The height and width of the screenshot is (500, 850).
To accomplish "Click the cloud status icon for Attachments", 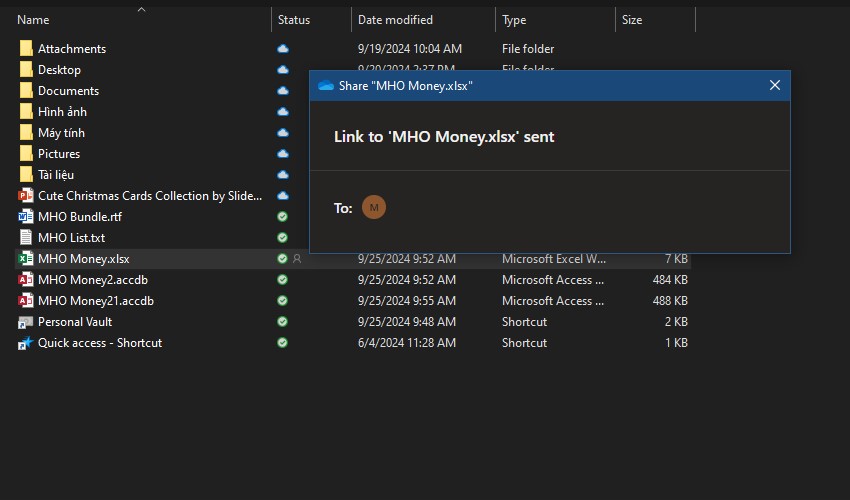I will point(283,49).
